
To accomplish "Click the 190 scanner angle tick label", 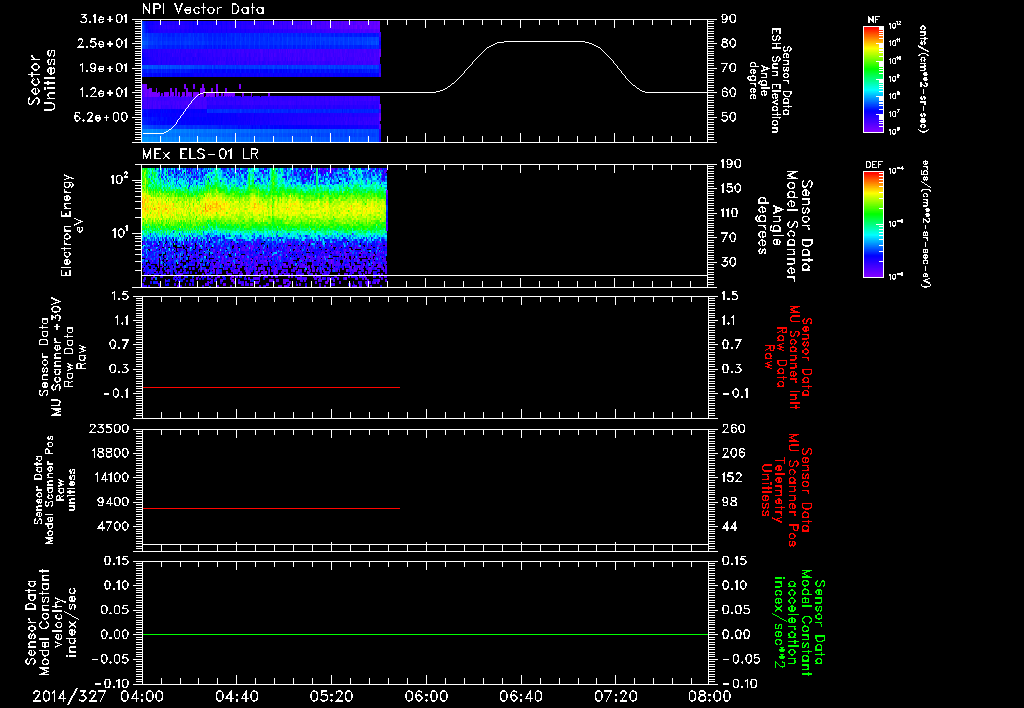I will [x=732, y=164].
